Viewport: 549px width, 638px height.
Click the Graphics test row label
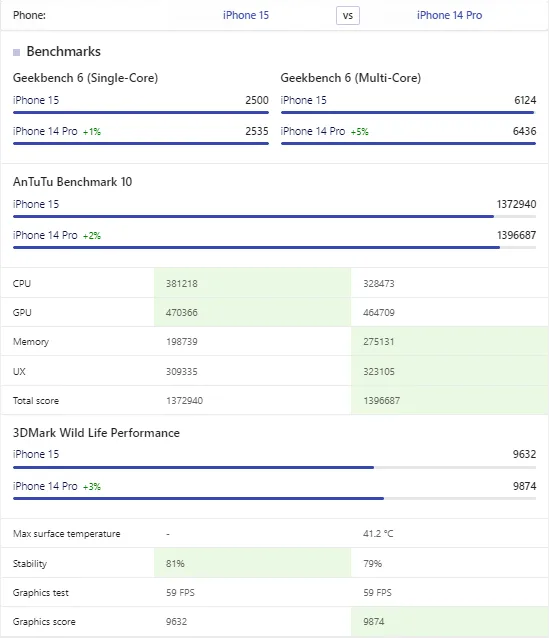[41, 592]
